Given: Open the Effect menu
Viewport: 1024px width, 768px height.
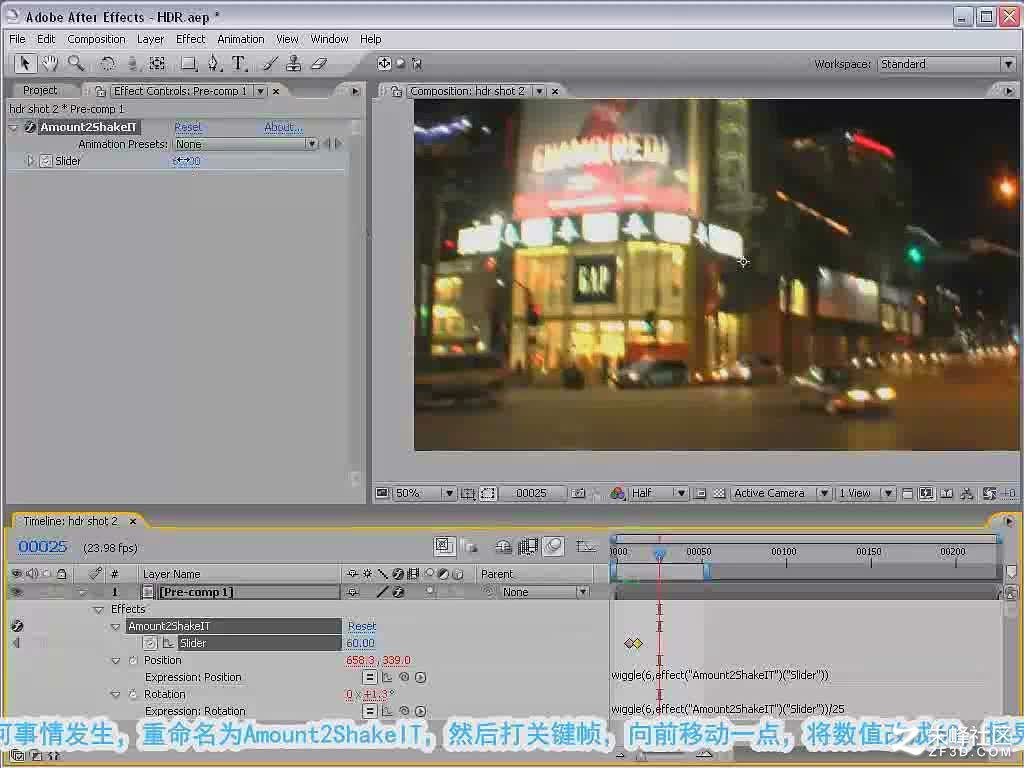Looking at the screenshot, I should tap(191, 39).
